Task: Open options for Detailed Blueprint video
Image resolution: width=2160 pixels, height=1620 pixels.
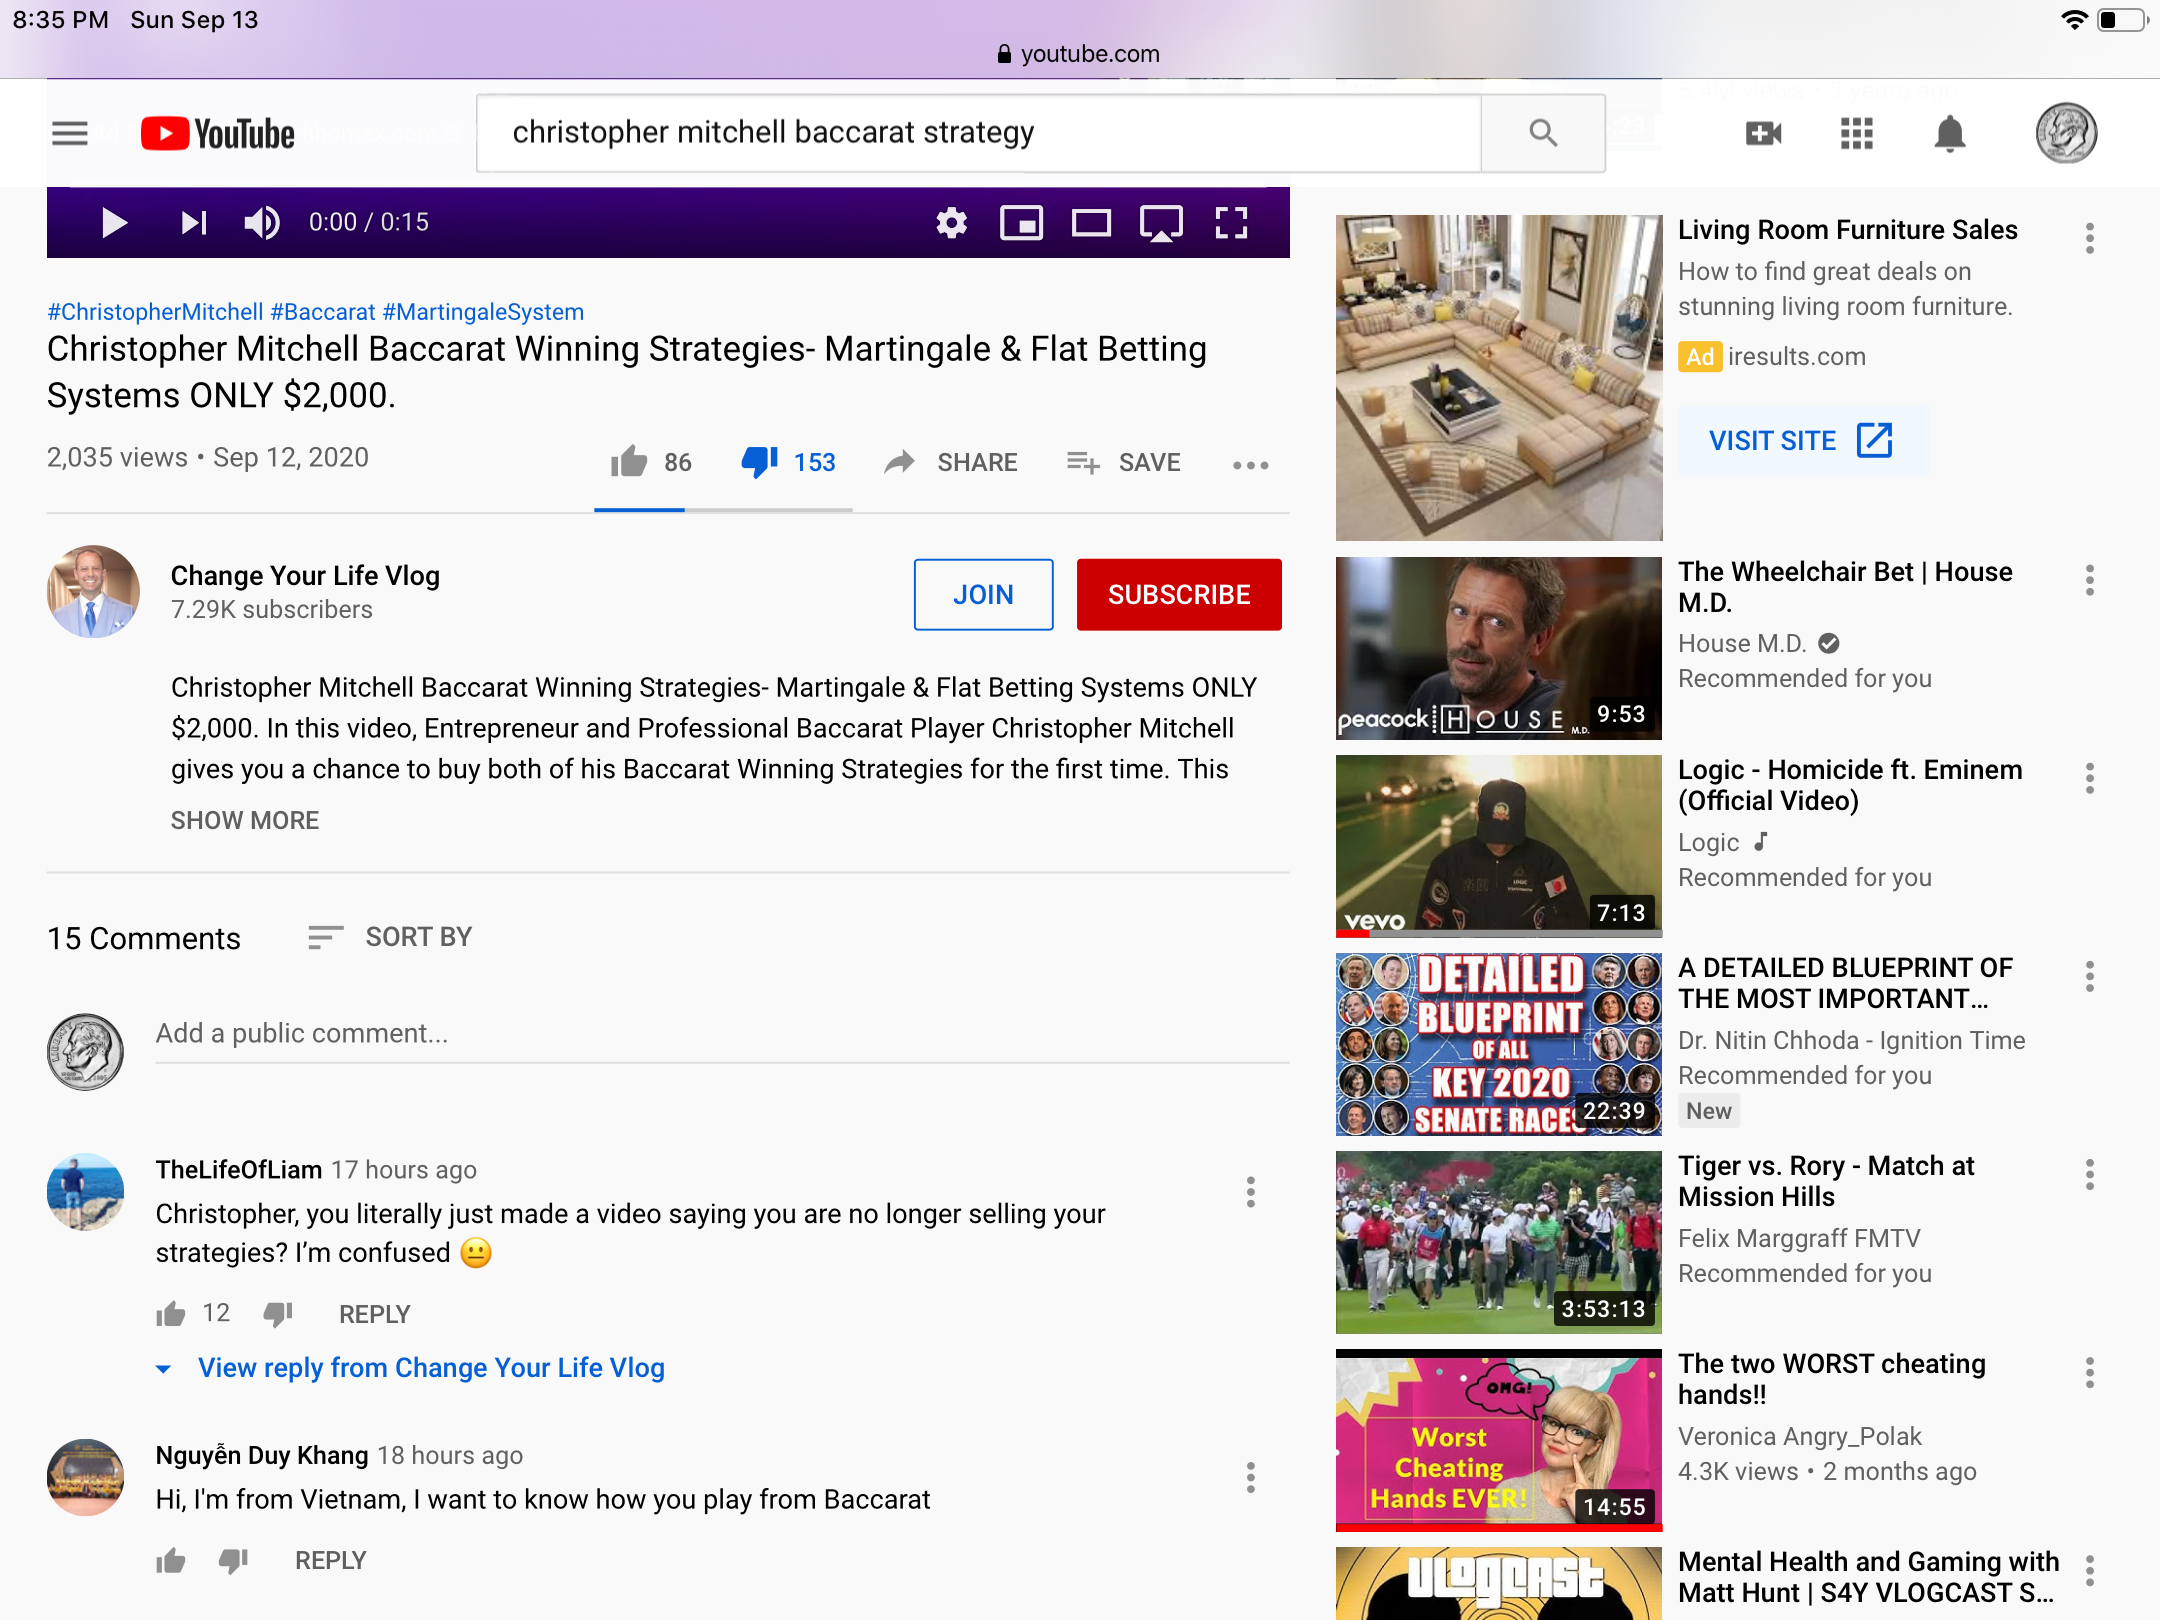Action: pyautogui.click(x=2090, y=976)
